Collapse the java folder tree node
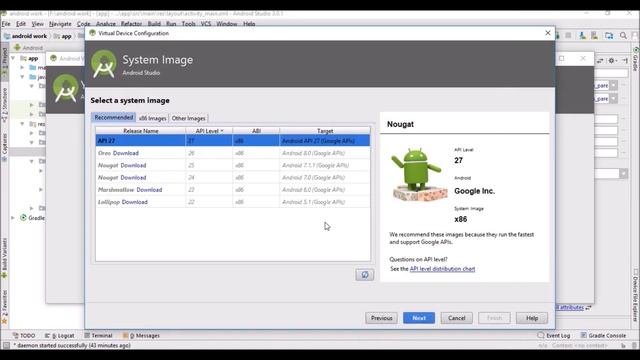This screenshot has height=360, width=640. [x=22, y=77]
